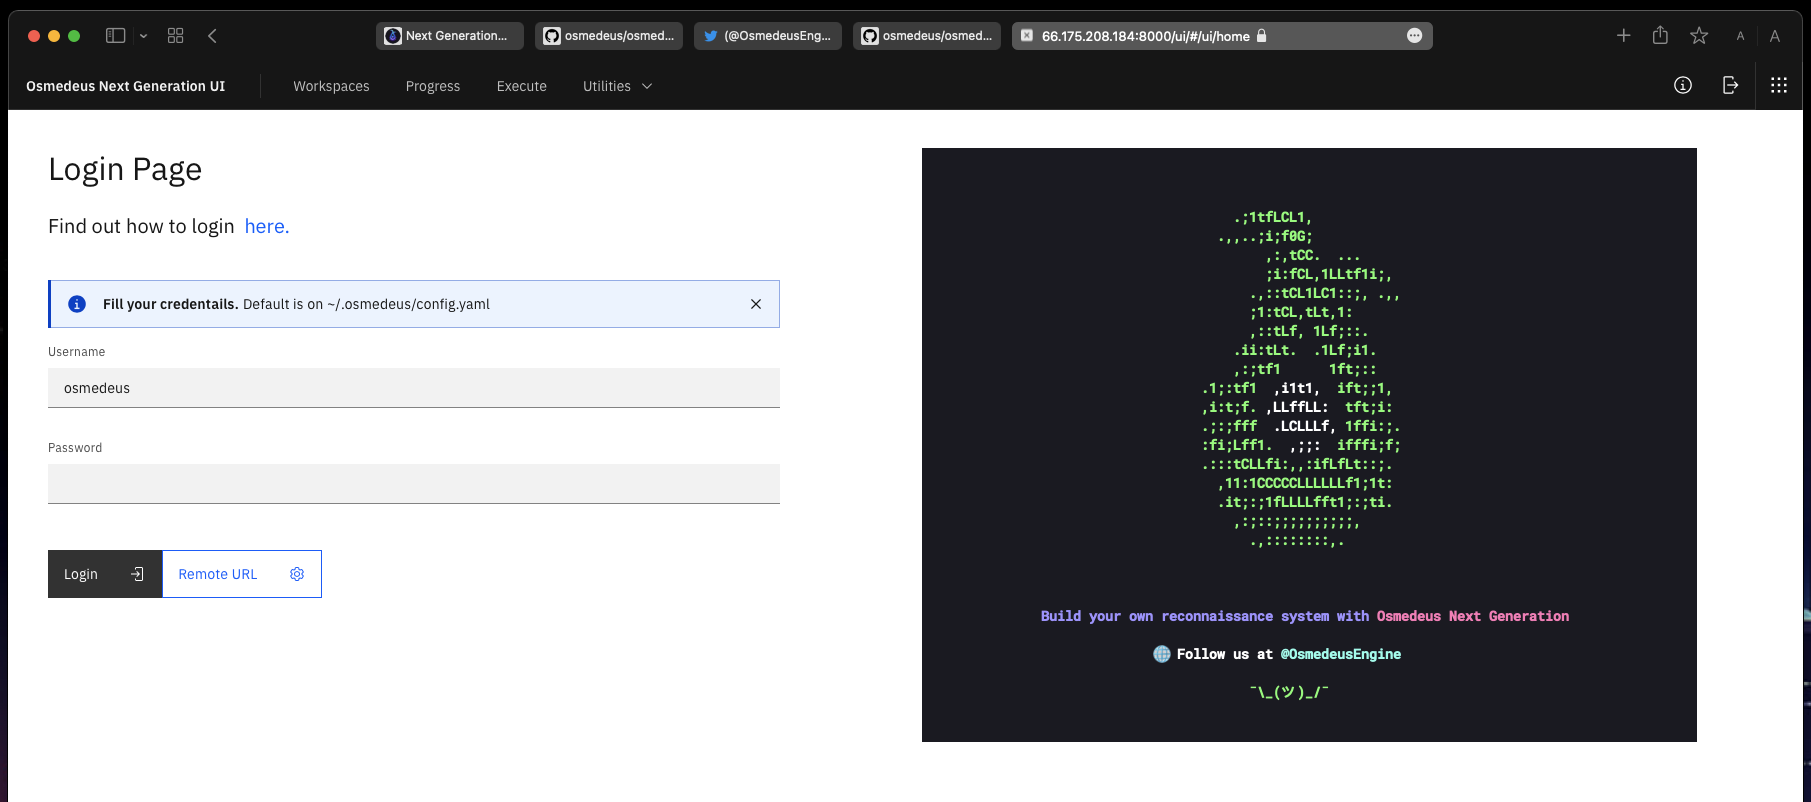1811x802 pixels.
Task: Open the tab overview grid icon
Action: [x=176, y=36]
